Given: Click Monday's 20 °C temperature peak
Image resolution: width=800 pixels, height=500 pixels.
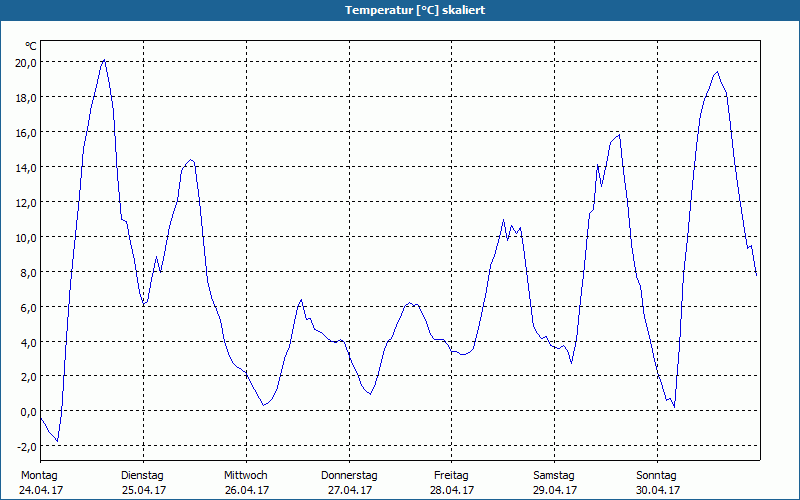Looking at the screenshot, I should tap(104, 60).
